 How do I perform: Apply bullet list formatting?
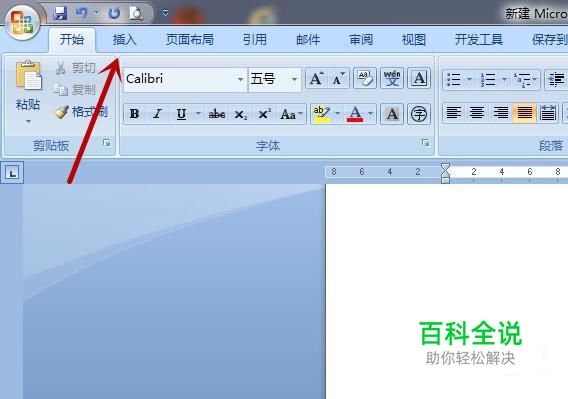pyautogui.click(x=454, y=79)
